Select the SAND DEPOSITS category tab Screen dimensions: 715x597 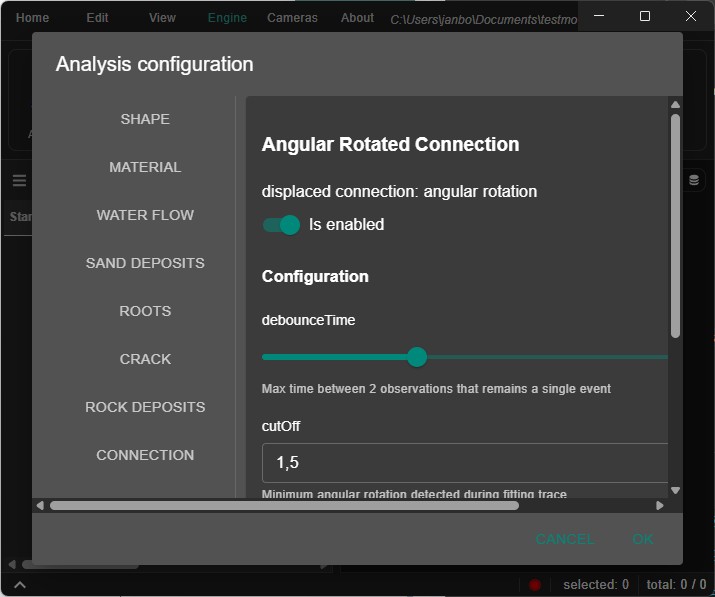point(145,263)
